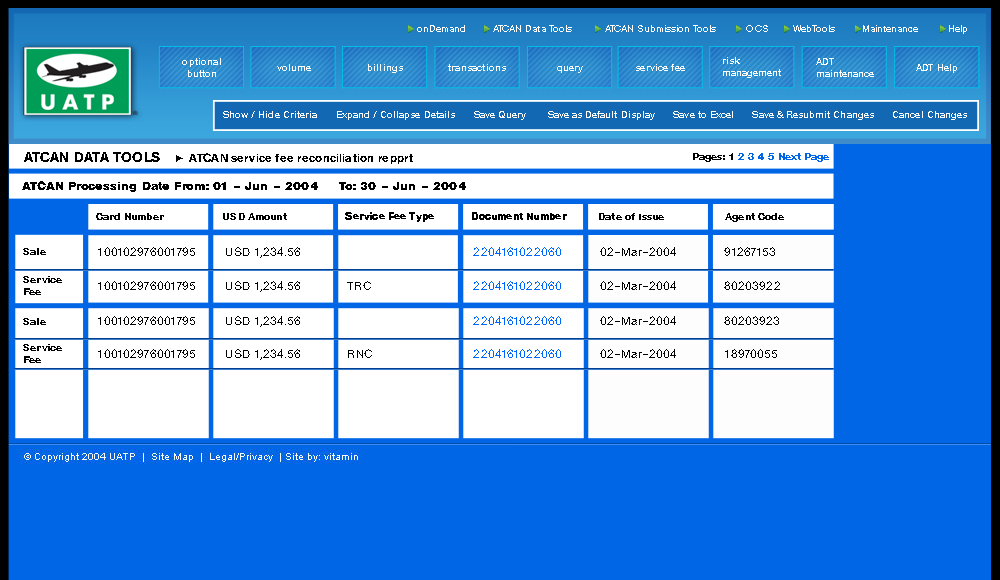Open the service fee tab
Screen dimensions: 1000x580
pos(660,68)
